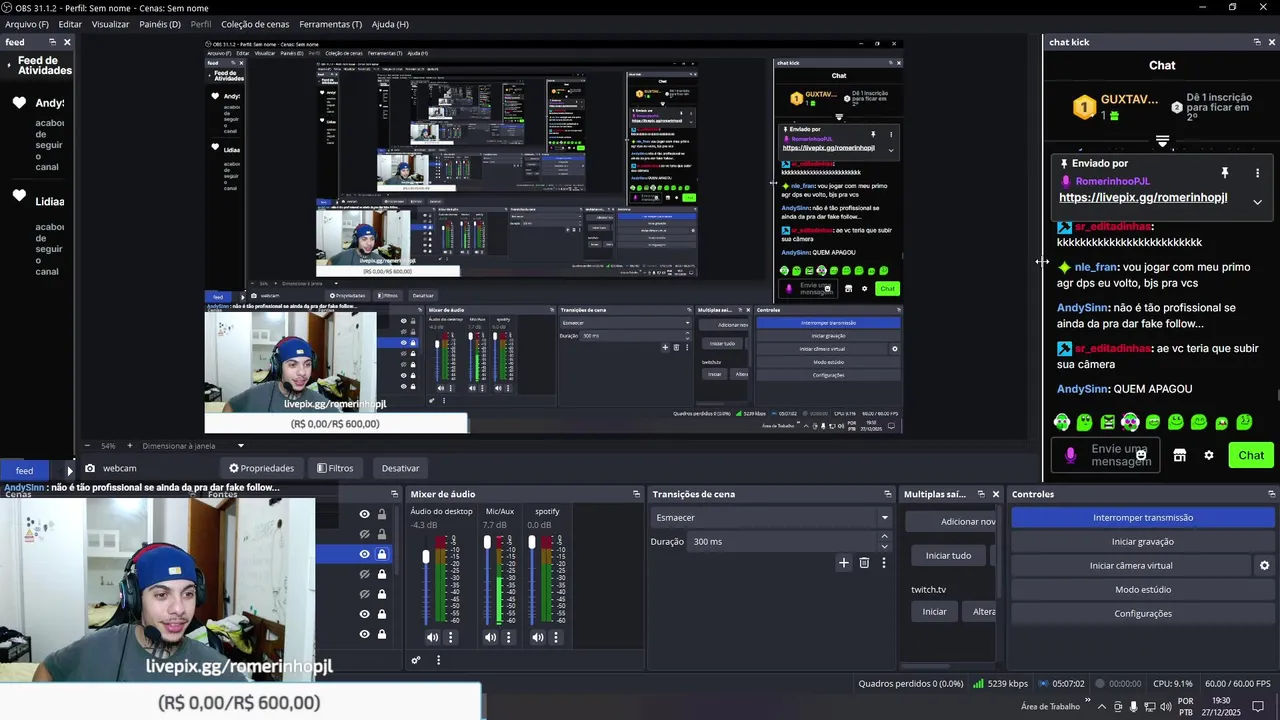This screenshot has width=1280, height=720.
Task: Open the livepix.gg/romerinhopjl link in chat
Action: click(x=1143, y=198)
